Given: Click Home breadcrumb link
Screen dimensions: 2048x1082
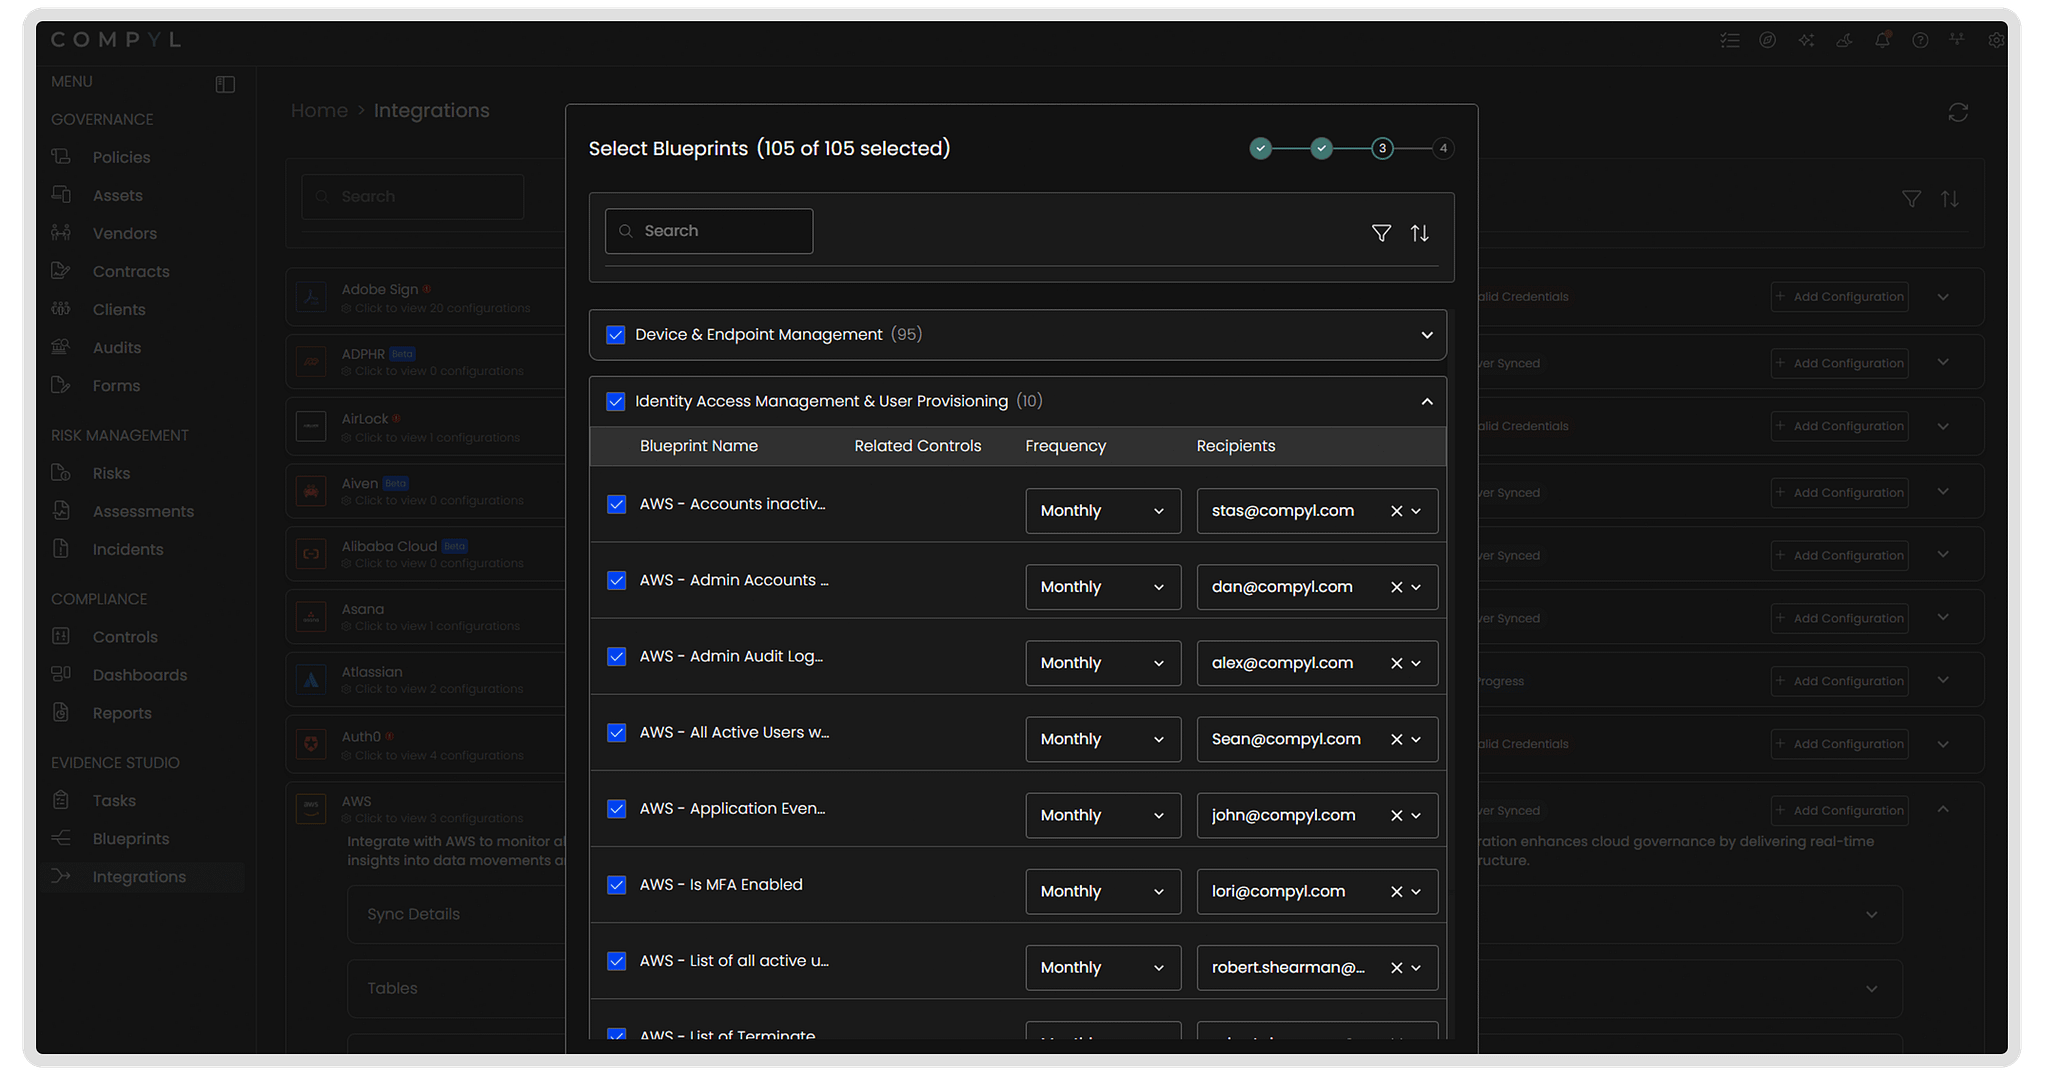Looking at the screenshot, I should coord(319,110).
